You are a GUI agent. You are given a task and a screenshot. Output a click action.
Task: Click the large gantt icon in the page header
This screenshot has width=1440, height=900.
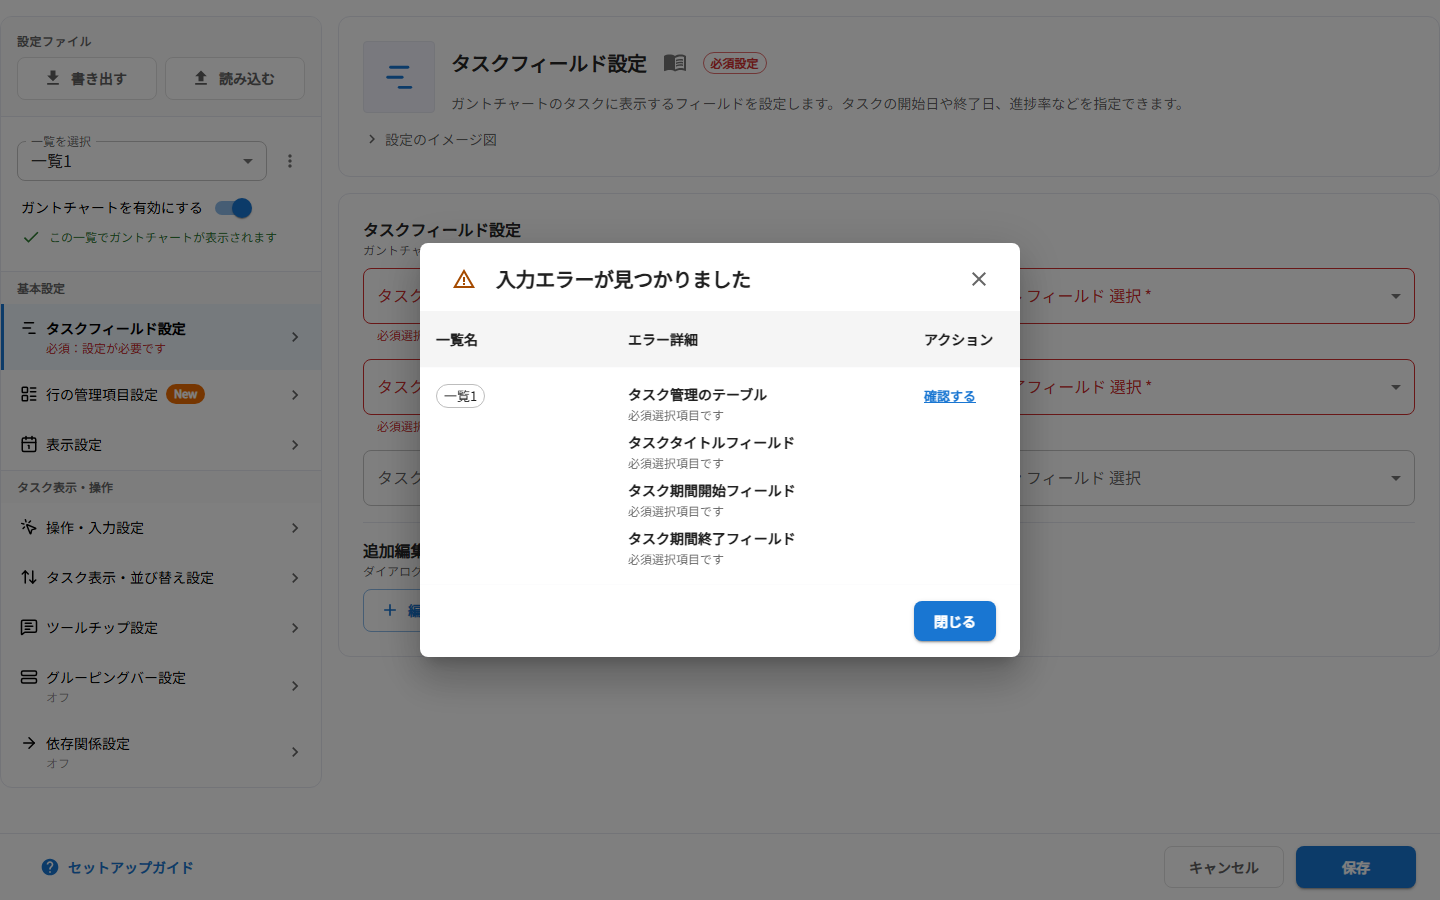tap(399, 77)
